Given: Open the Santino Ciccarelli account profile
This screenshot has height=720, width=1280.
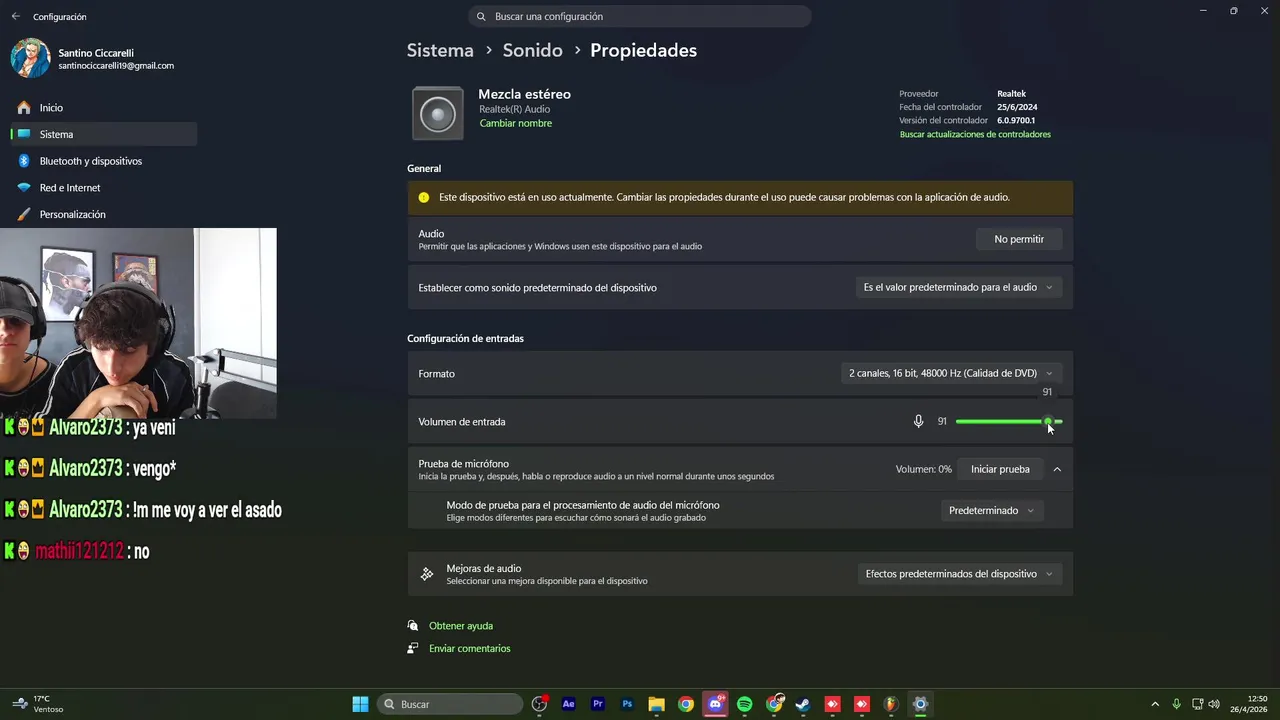Looking at the screenshot, I should pos(95,58).
